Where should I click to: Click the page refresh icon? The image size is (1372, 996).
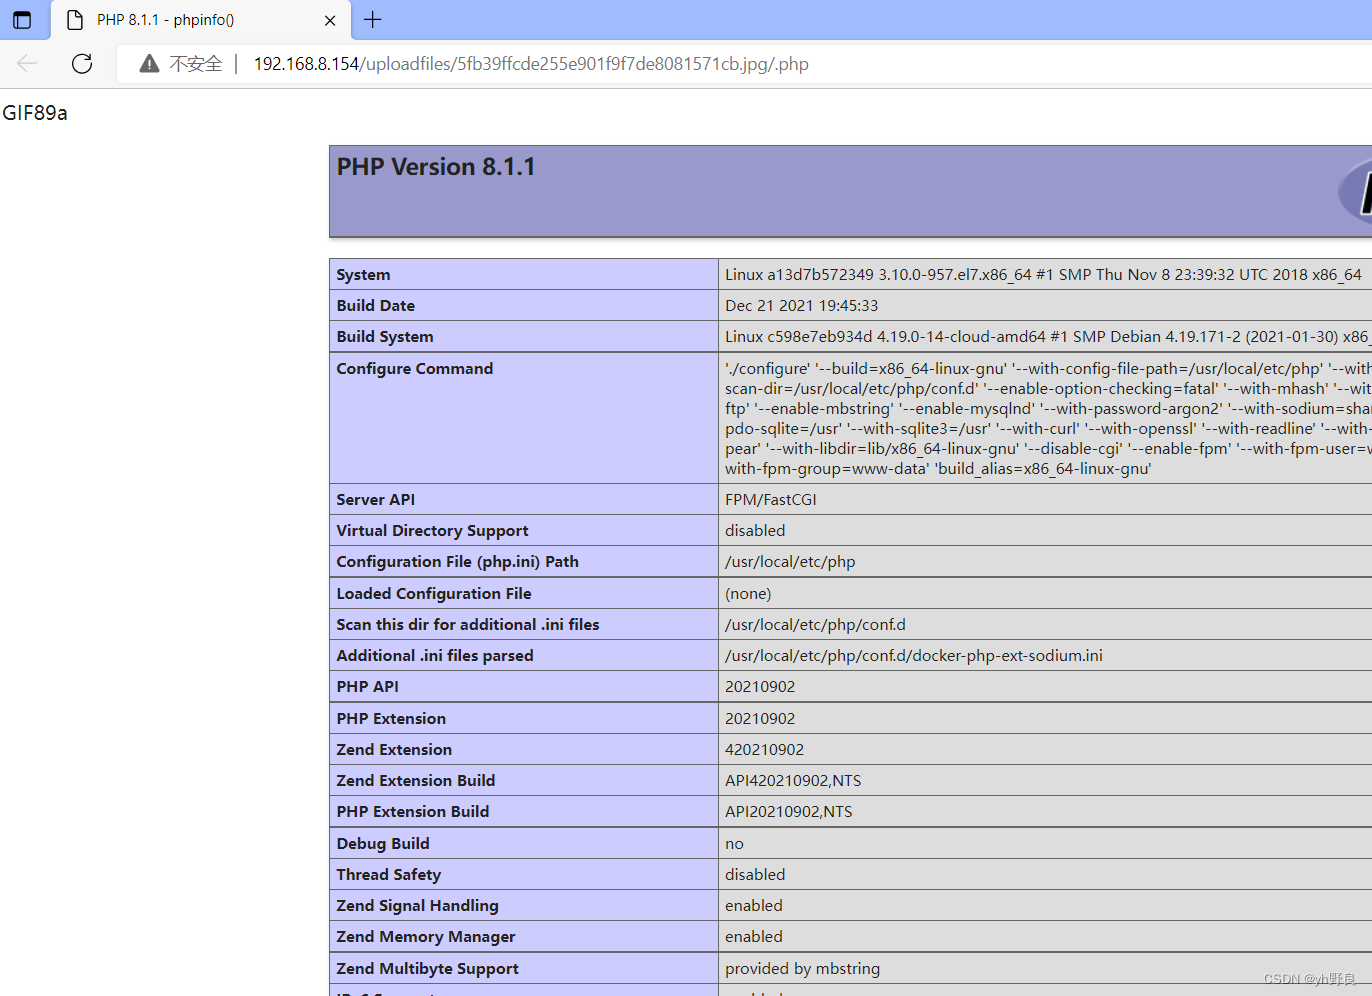tap(81, 63)
